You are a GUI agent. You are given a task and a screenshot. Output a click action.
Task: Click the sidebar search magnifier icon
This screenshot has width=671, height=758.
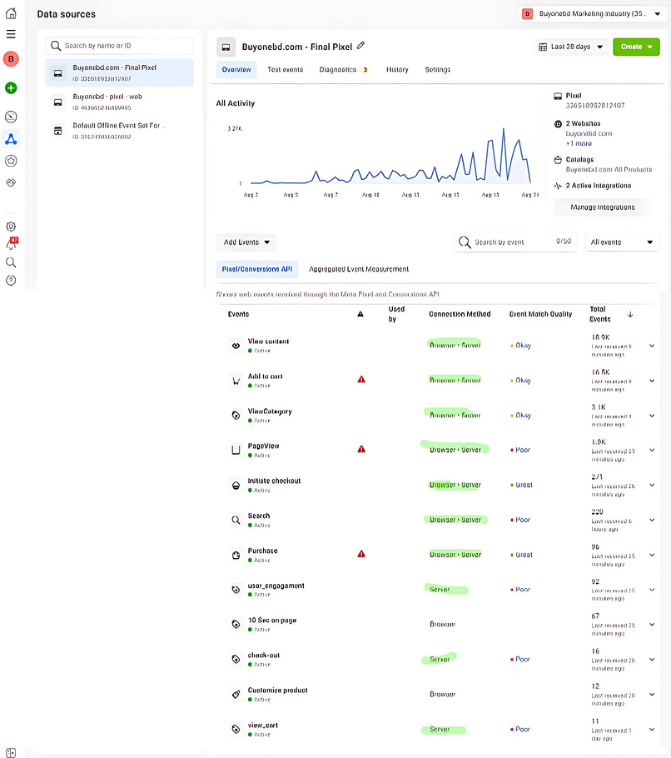(11, 262)
